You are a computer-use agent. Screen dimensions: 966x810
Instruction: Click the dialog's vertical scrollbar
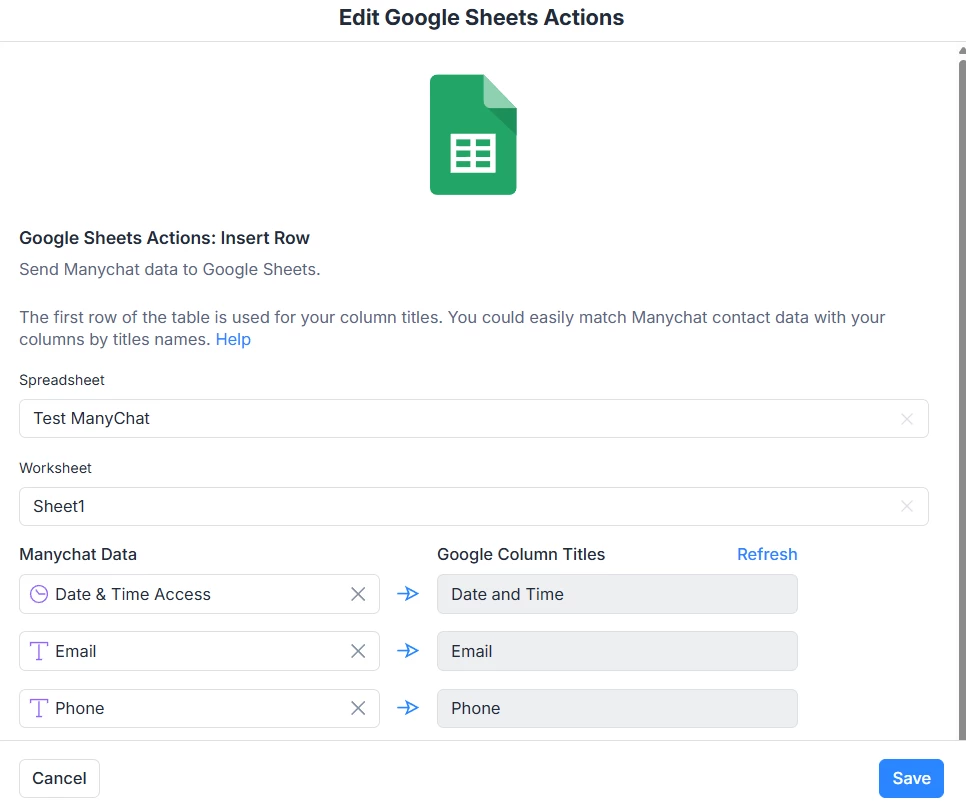(x=961, y=300)
